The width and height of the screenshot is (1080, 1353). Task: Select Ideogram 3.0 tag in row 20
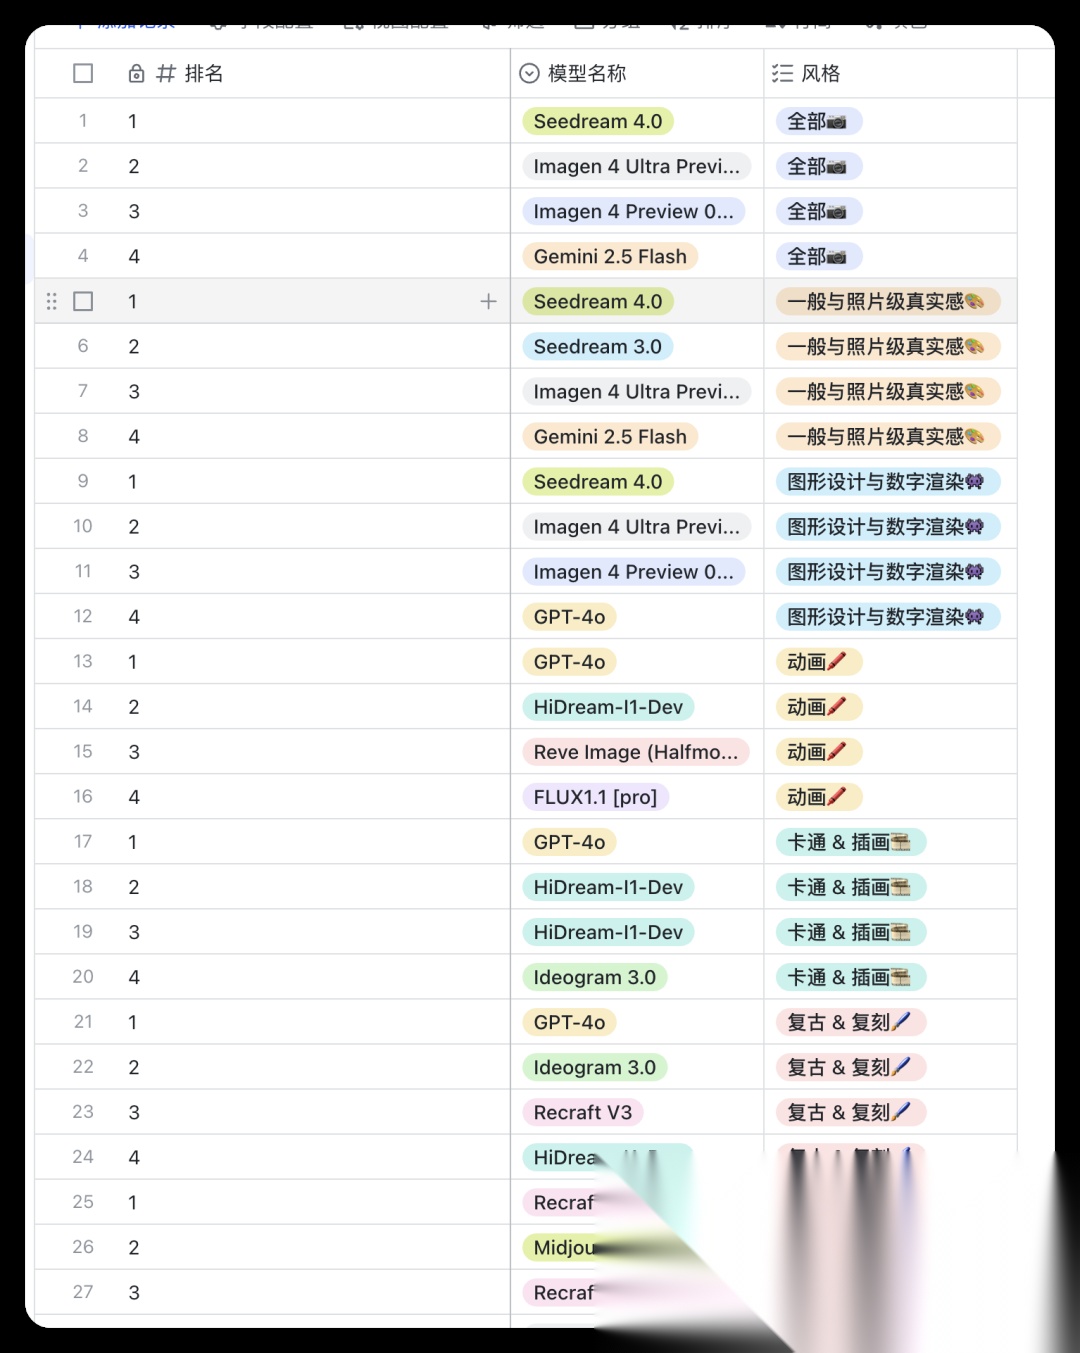point(594,976)
